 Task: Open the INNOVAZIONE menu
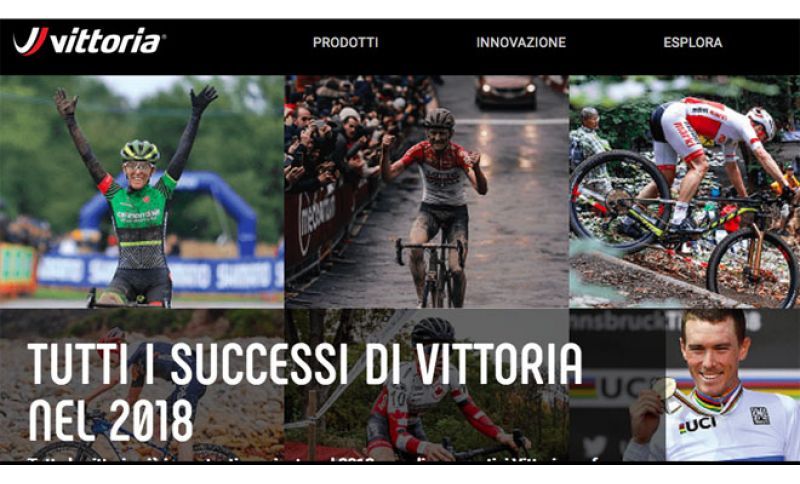[x=521, y=42]
